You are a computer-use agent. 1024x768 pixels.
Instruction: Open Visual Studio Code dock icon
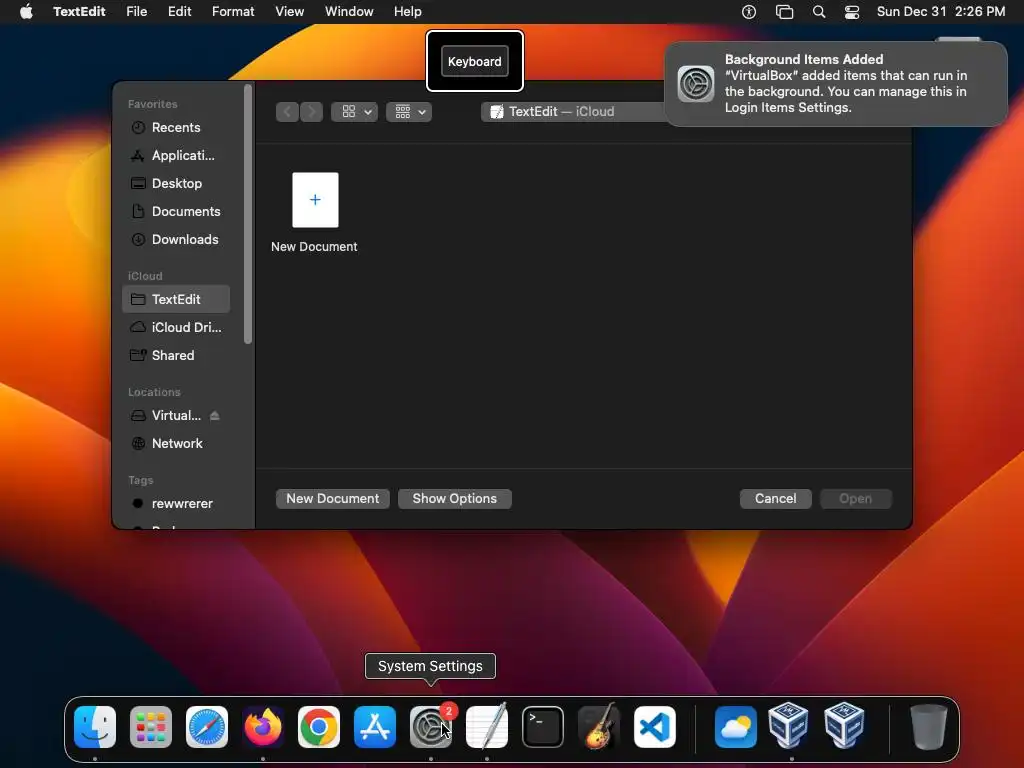pos(655,727)
